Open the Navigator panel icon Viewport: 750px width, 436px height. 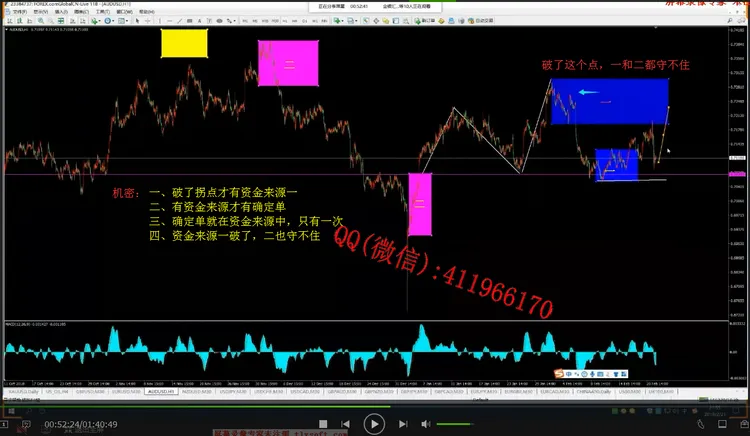(386, 21)
